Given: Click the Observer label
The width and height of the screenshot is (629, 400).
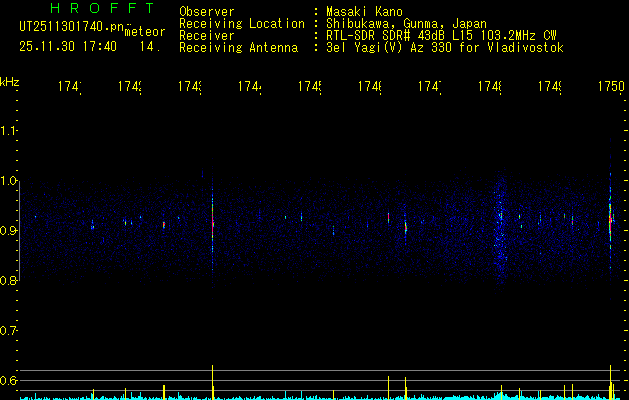Looking at the screenshot, I should [x=207, y=12].
